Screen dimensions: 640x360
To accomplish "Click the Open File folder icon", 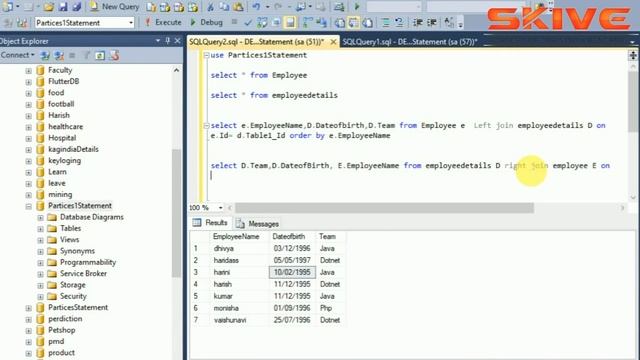I will pyautogui.click(x=49, y=7).
